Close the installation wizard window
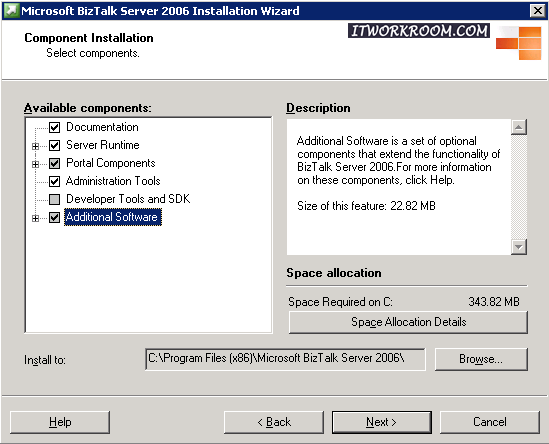 537,11
